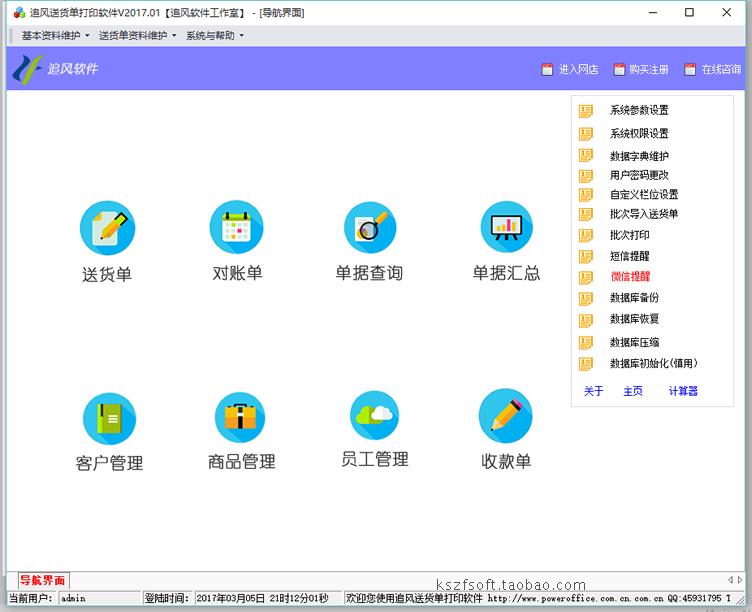
Task: Click the icon beside 数据字典维护
Action: pyautogui.click(x=586, y=155)
